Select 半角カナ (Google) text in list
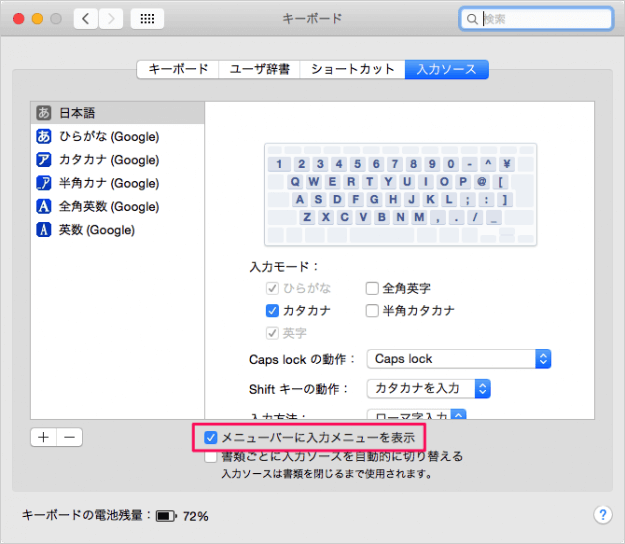Viewport: 625px width, 544px height. click(109, 183)
